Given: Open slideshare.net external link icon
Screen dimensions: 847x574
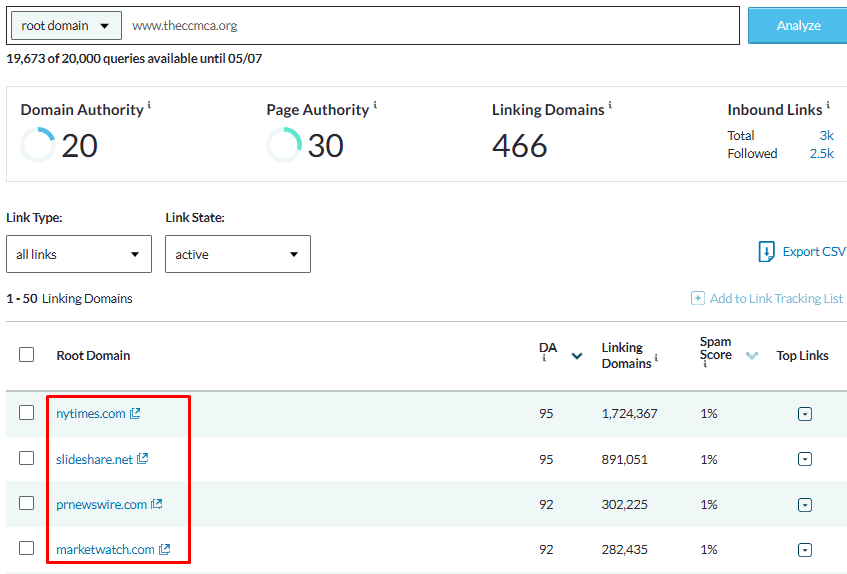Looking at the screenshot, I should click(142, 459).
